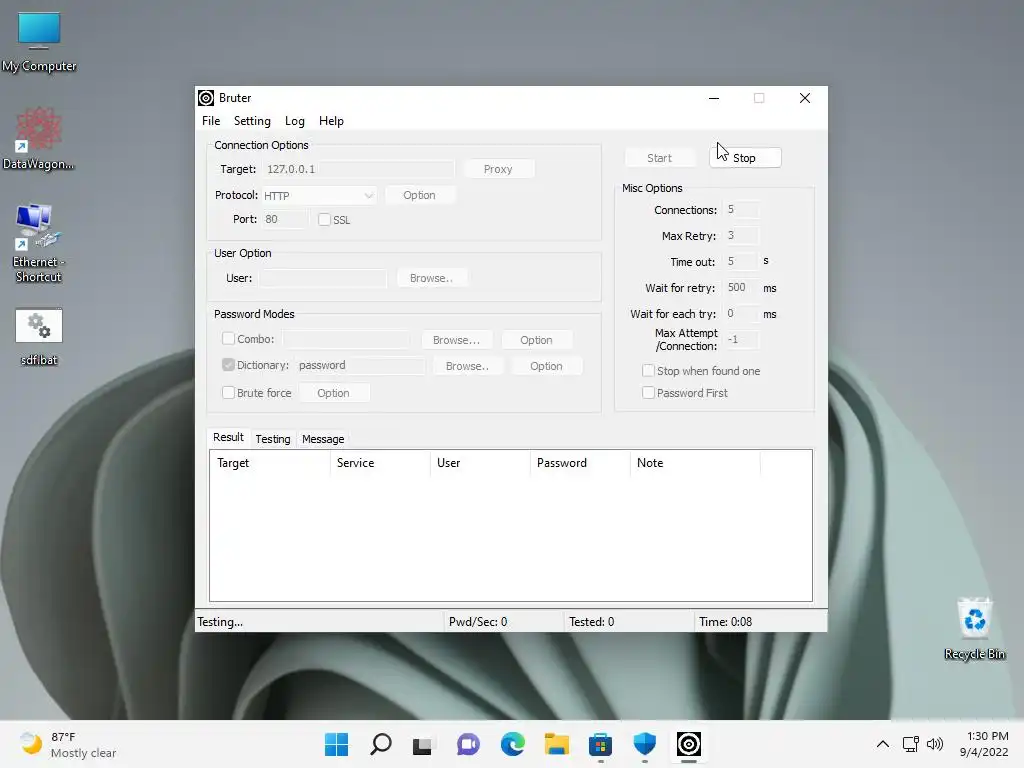Image resolution: width=1024 pixels, height=768 pixels.
Task: Open Microsoft Store from taskbar
Action: click(x=600, y=744)
